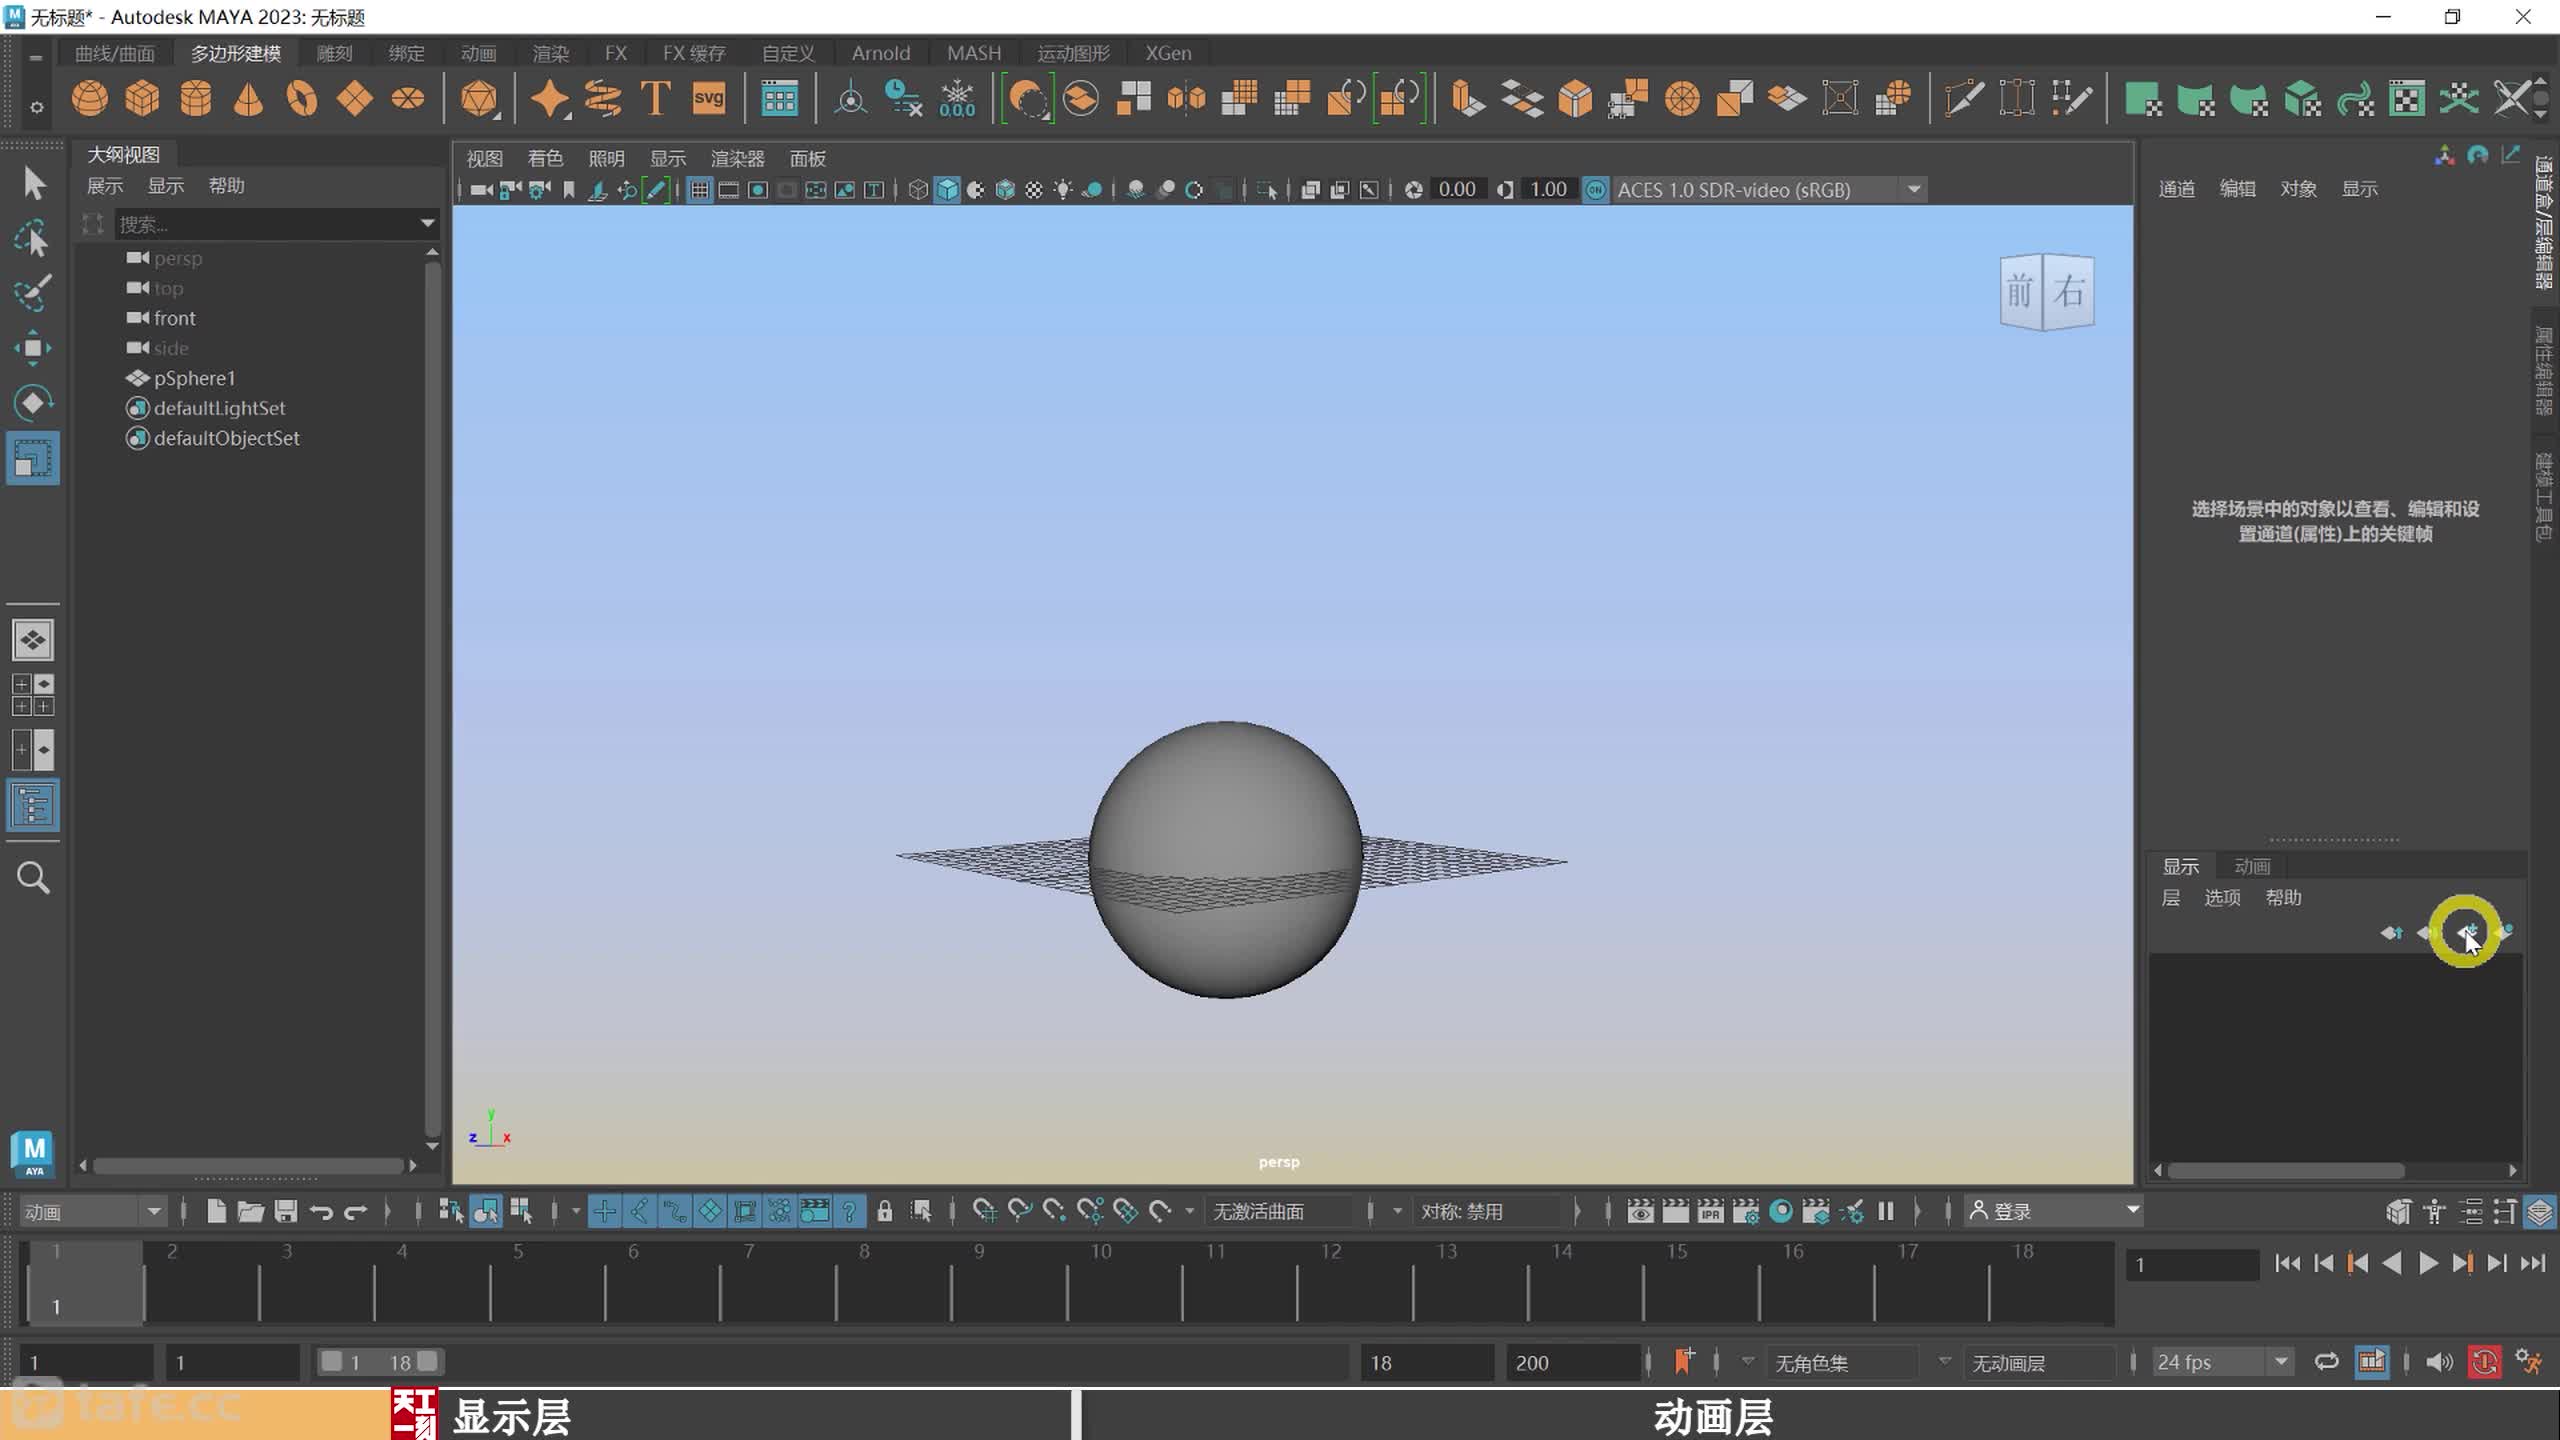
Task: Click the save scene icon
Action: pos(286,1212)
